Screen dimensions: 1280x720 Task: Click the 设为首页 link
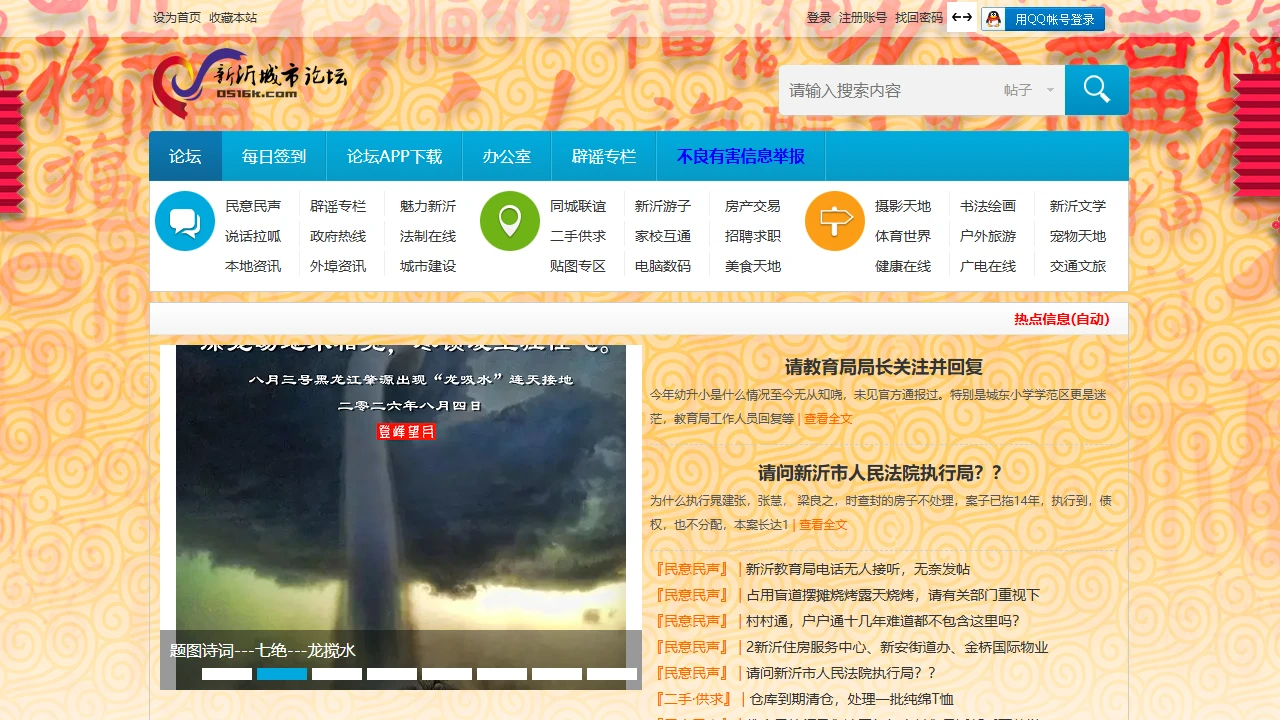177,18
